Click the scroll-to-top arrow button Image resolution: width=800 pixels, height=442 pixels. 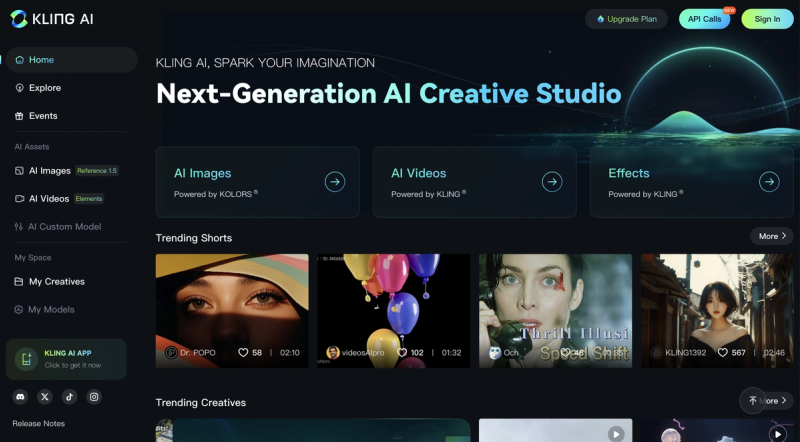tap(753, 401)
